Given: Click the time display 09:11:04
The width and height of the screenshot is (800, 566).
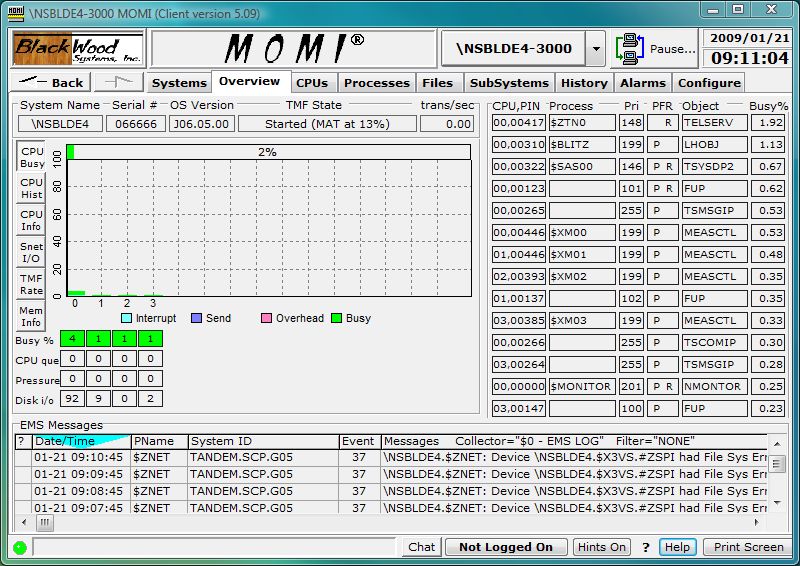Looking at the screenshot, I should [x=749, y=58].
